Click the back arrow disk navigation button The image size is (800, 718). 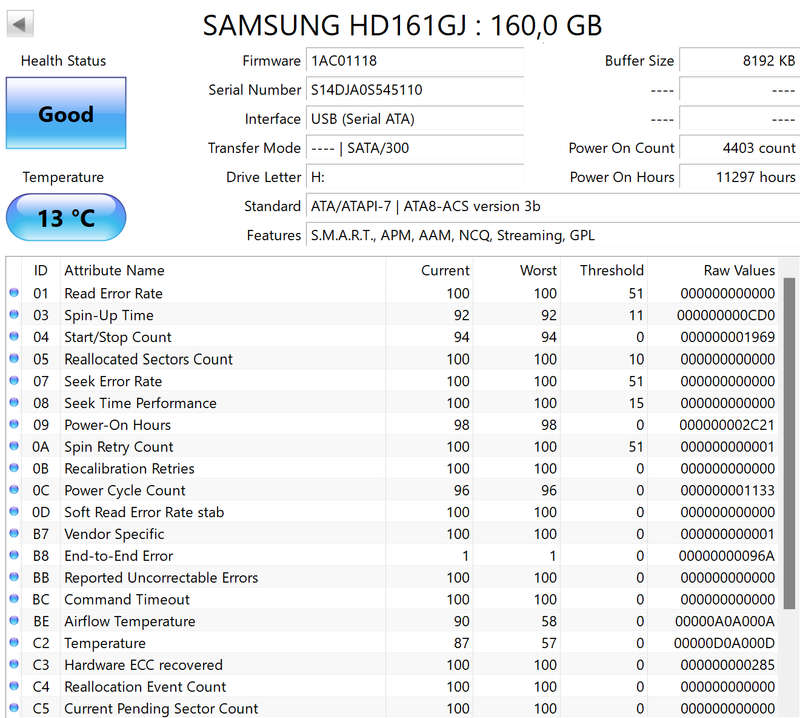20,23
